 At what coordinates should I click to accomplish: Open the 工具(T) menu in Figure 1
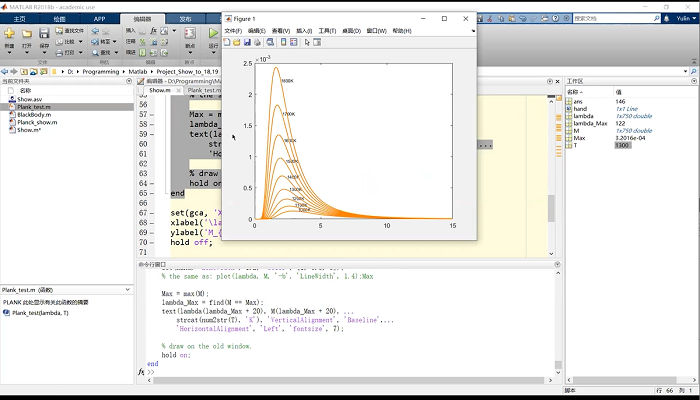pyautogui.click(x=327, y=31)
